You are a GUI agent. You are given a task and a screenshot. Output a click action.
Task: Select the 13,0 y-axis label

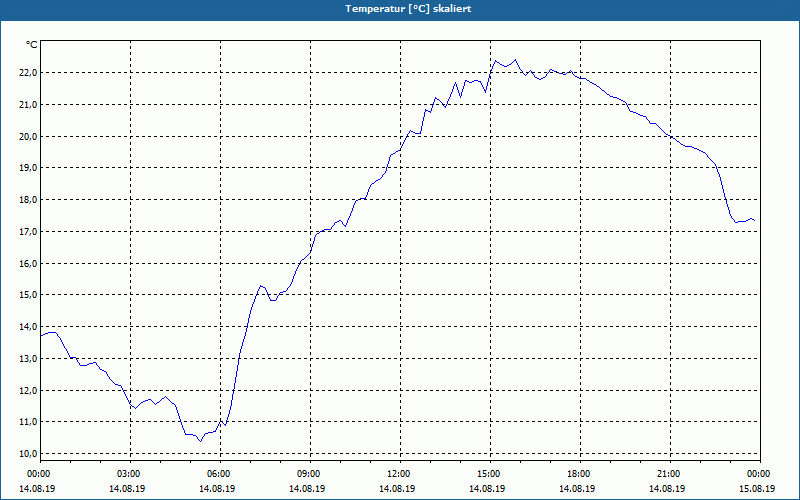tap(29, 359)
